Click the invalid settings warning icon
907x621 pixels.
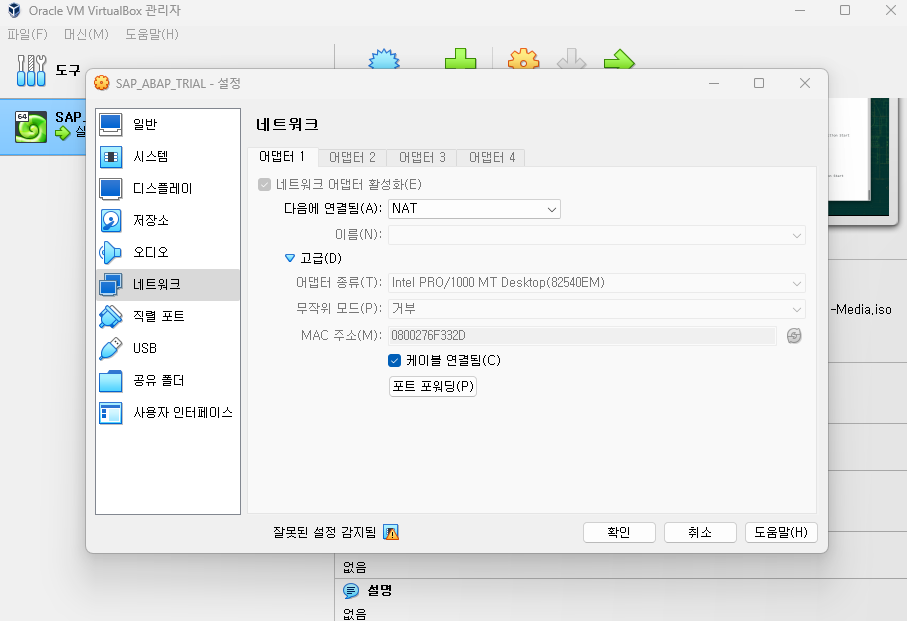coord(391,532)
